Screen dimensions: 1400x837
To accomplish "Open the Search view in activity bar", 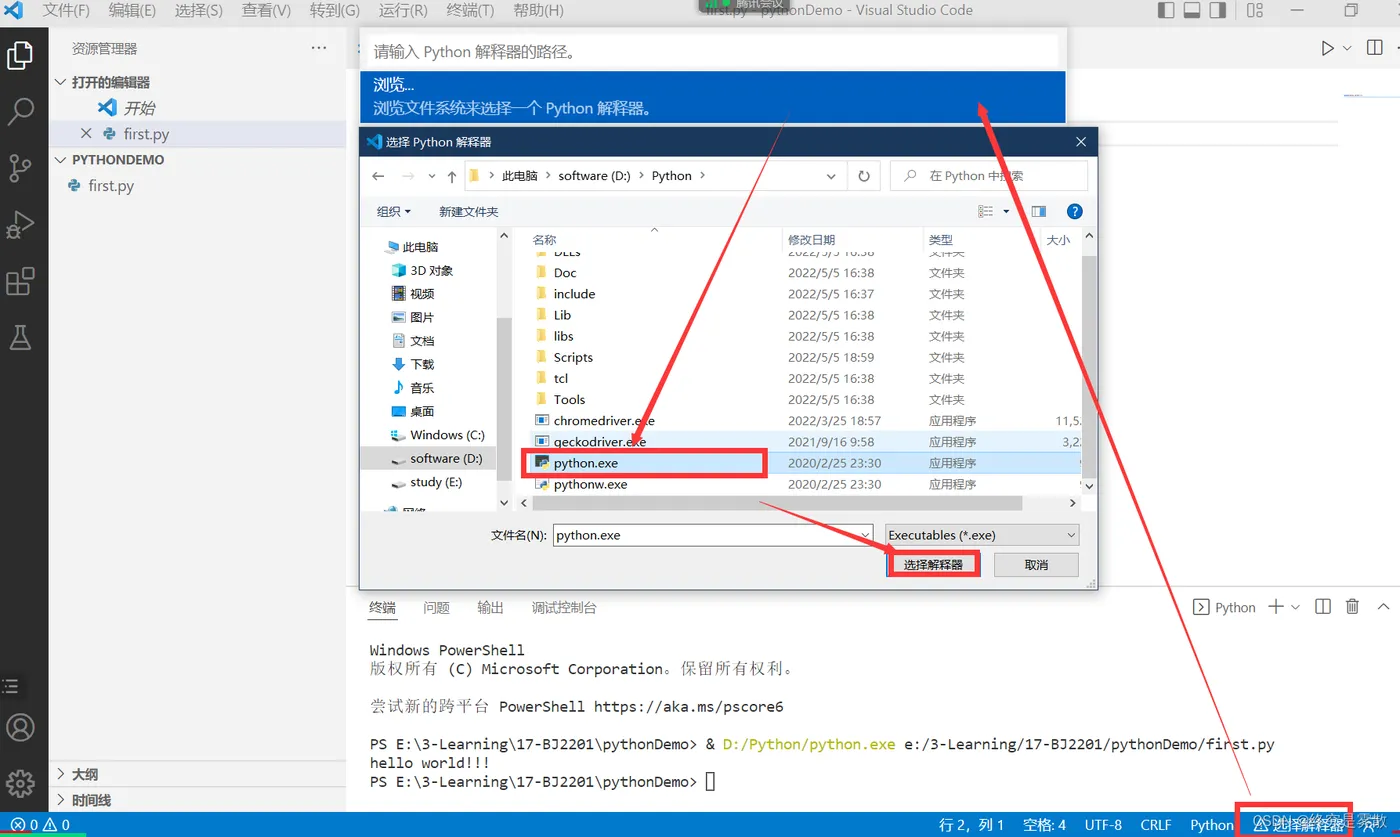I will (20, 111).
